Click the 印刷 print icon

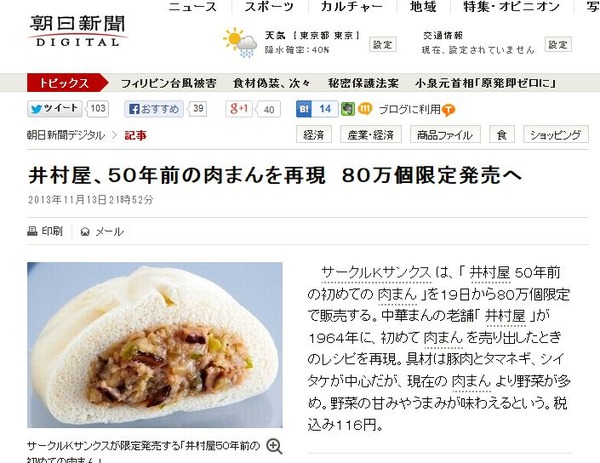[32, 231]
